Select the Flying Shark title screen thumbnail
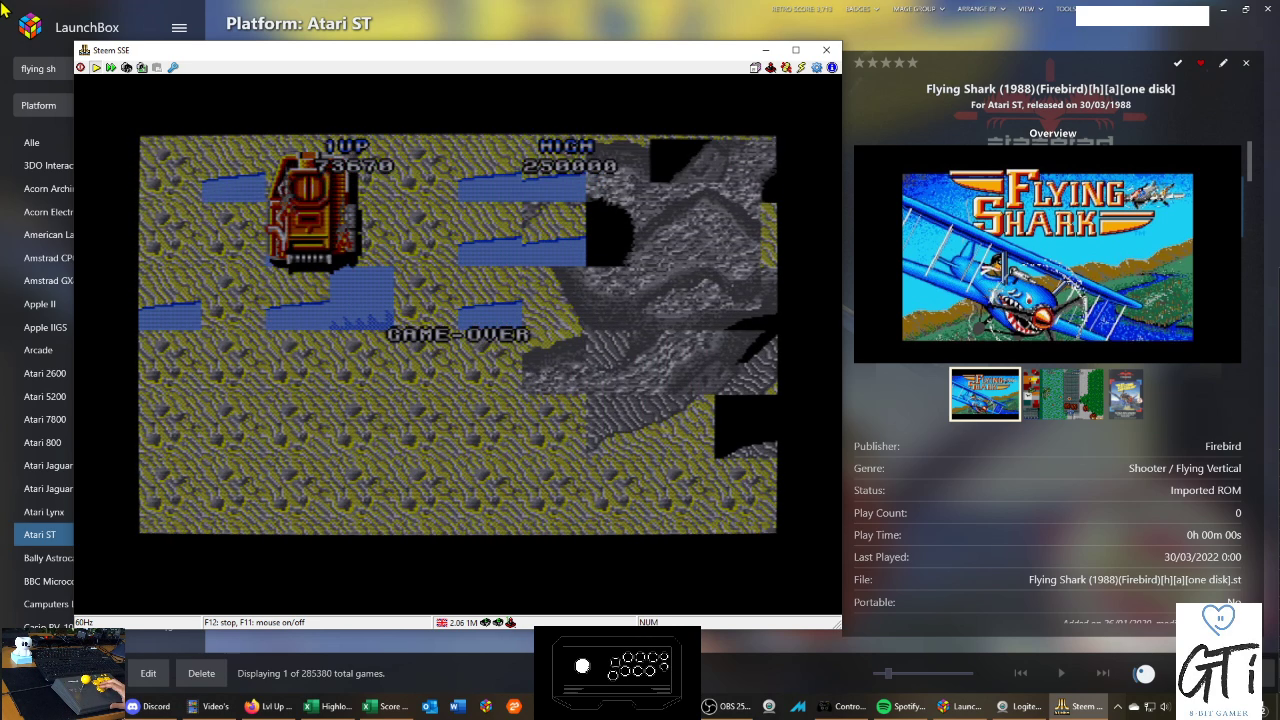Viewport: 1280px width, 720px height. (985, 394)
